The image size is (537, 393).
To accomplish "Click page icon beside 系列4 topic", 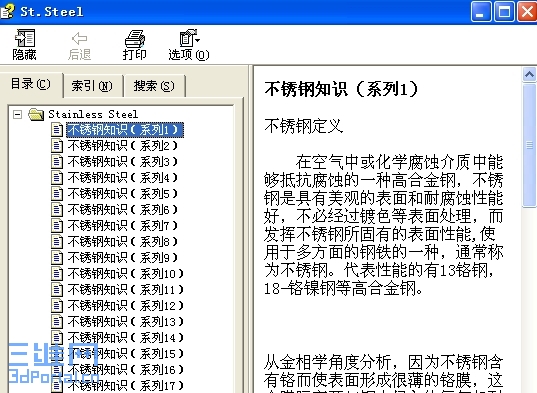I will (57, 178).
